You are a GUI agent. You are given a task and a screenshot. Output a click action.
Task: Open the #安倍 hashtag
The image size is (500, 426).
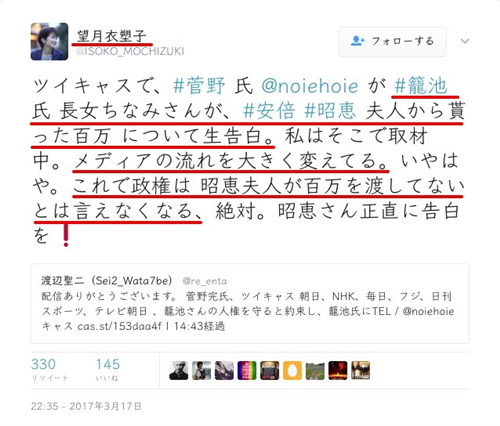[x=269, y=111]
